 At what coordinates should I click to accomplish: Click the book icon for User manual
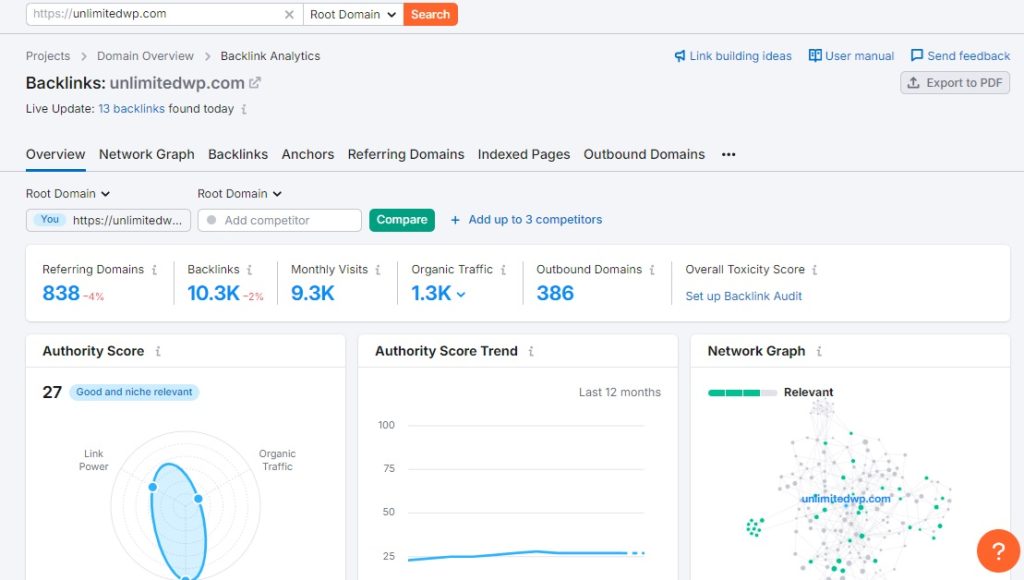pos(815,56)
